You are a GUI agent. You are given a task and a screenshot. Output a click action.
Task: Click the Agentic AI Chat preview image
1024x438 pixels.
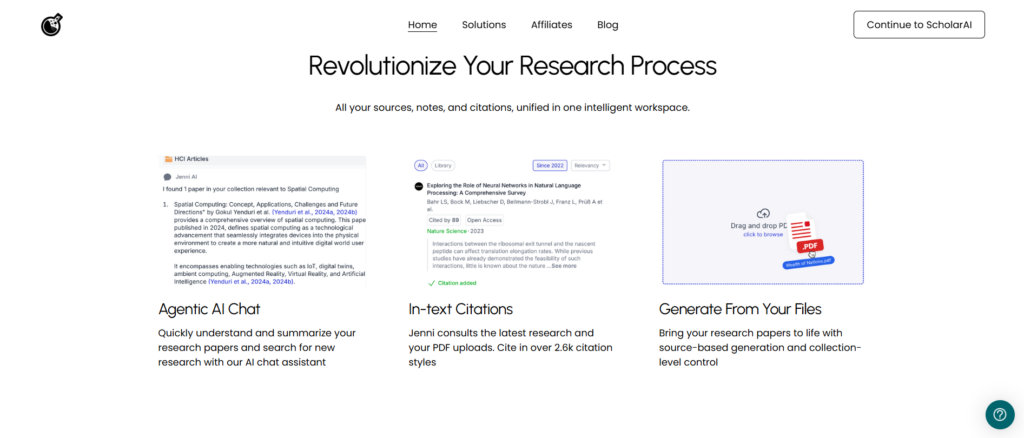click(x=263, y=221)
